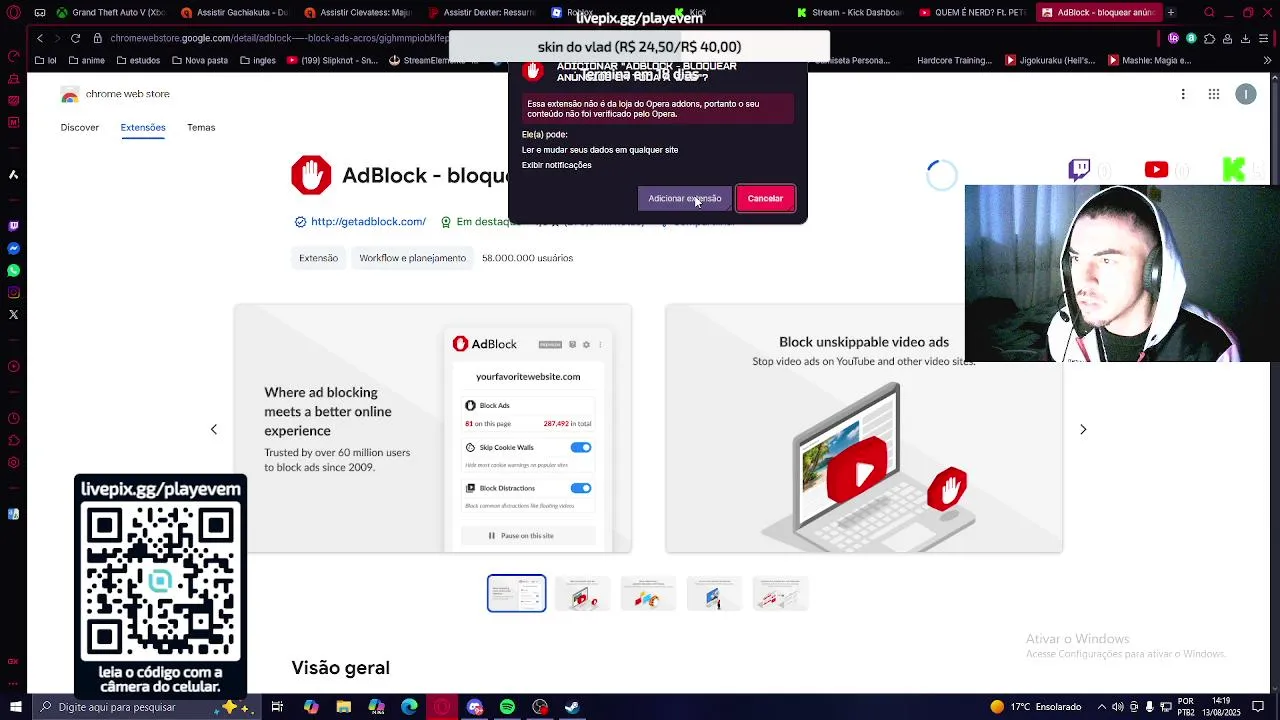Open Microsoft Edge from the taskbar
1280x720 pixels.
pos(409,707)
